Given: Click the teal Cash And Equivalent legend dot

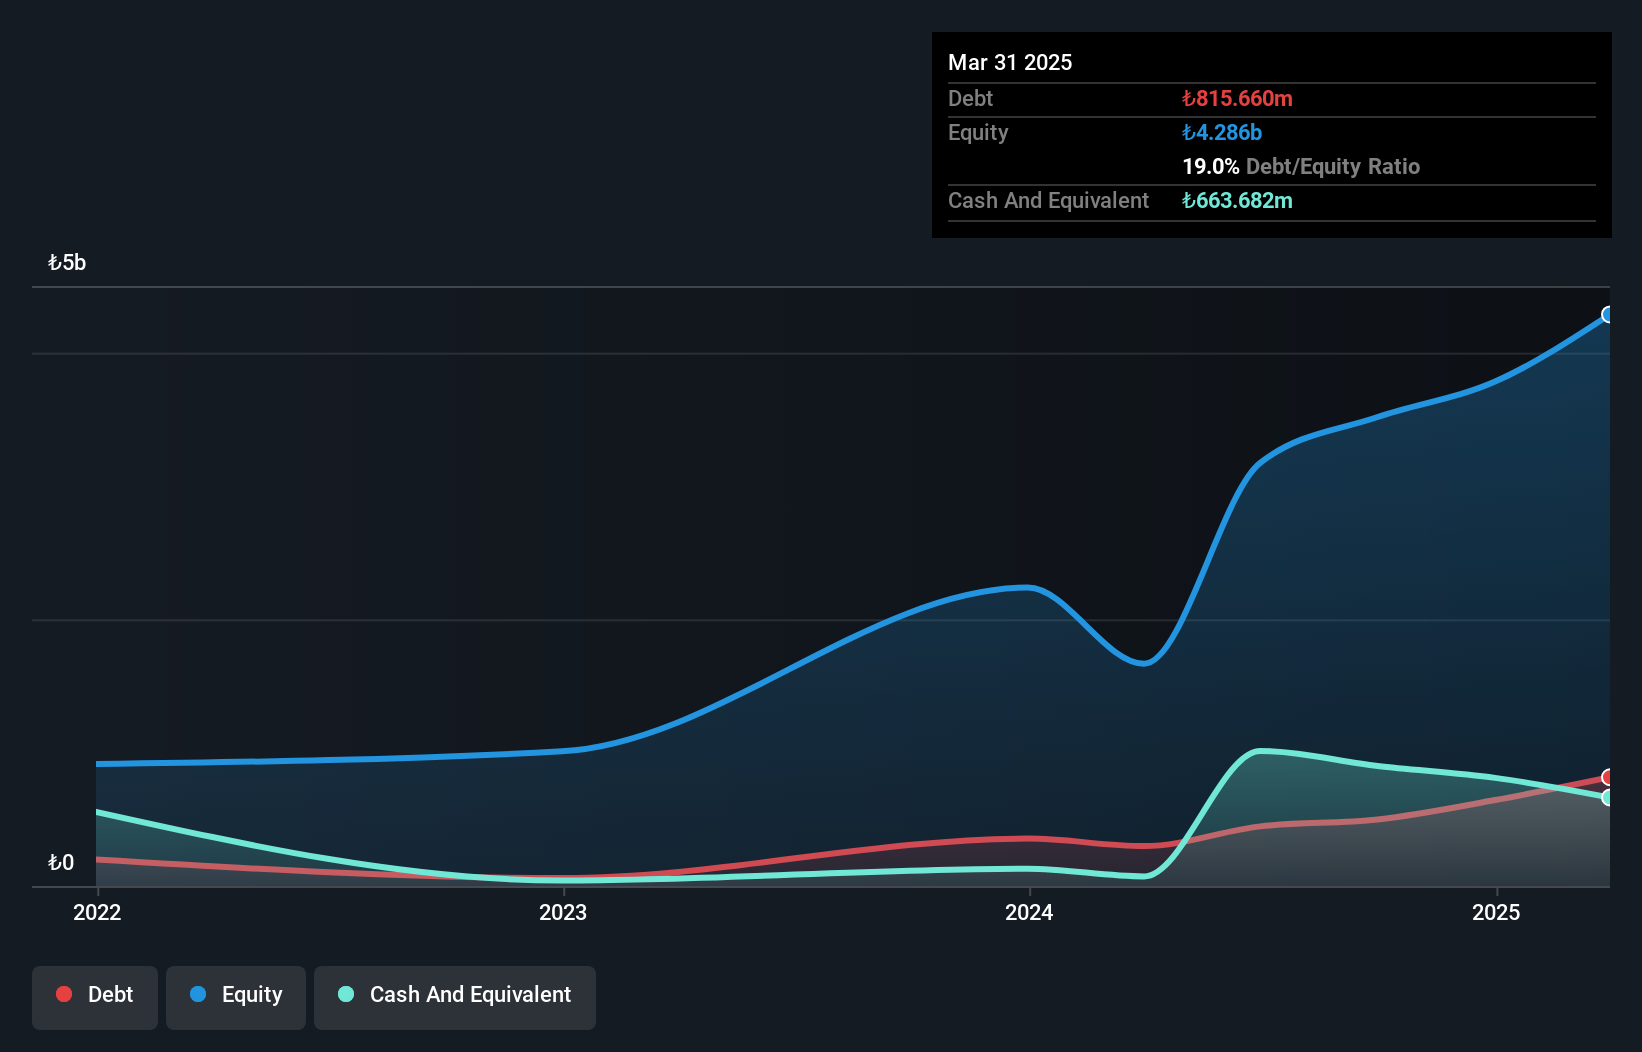Looking at the screenshot, I should [x=346, y=994].
